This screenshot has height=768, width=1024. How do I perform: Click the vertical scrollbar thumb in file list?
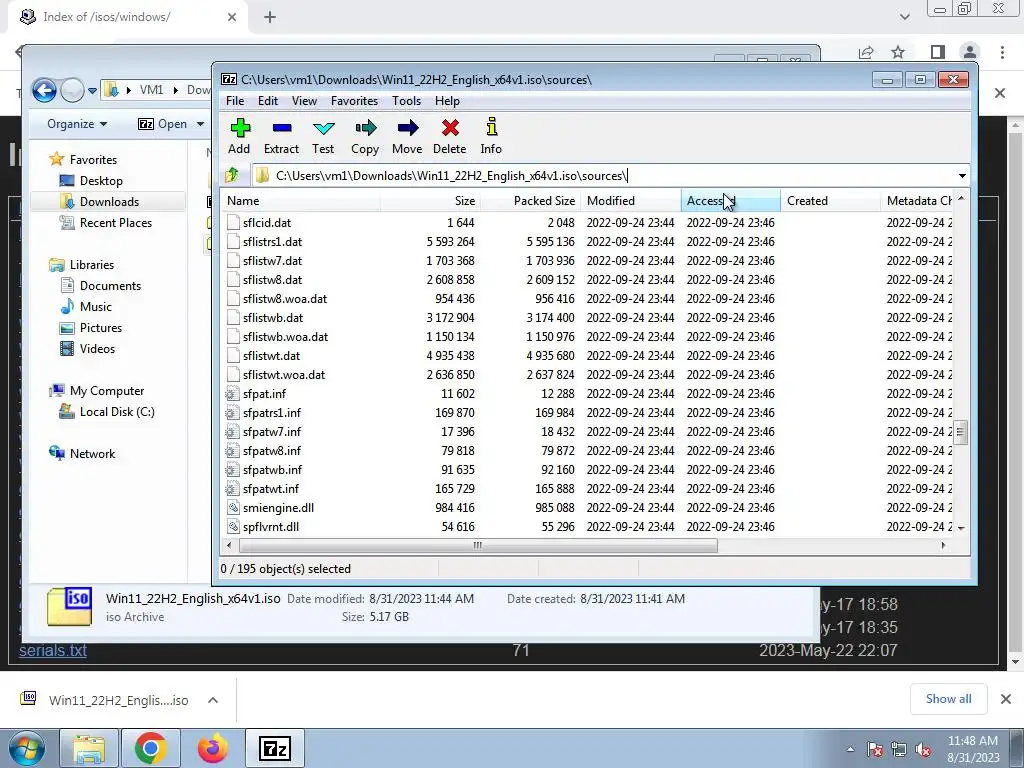click(960, 432)
